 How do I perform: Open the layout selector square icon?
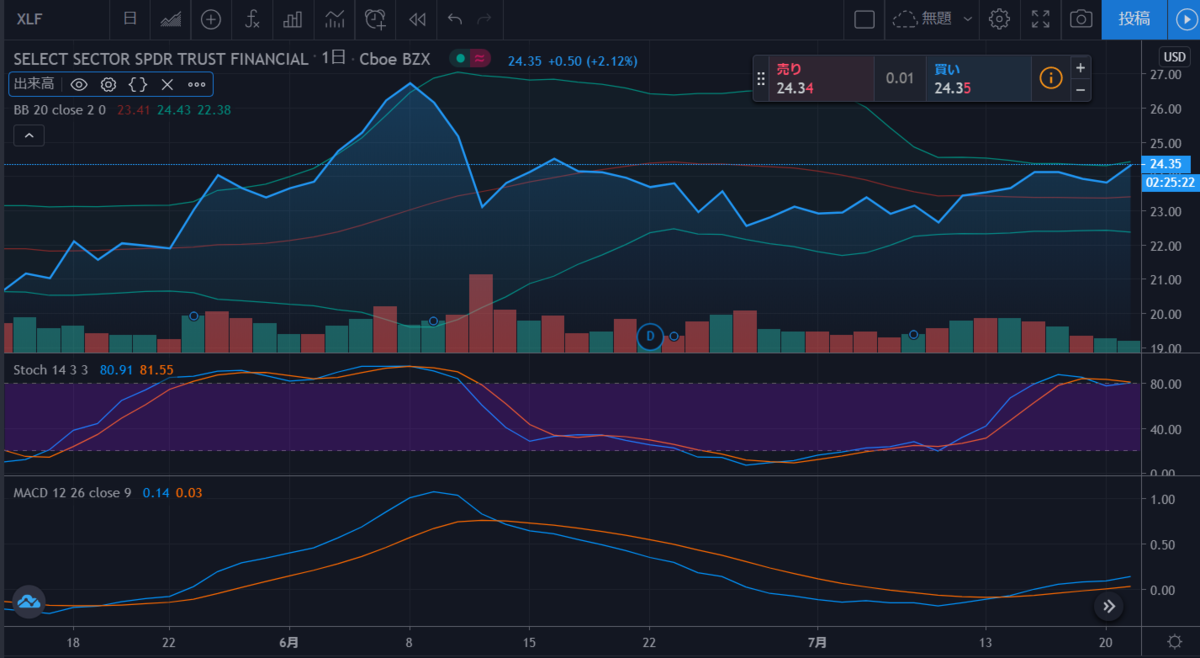coord(865,19)
